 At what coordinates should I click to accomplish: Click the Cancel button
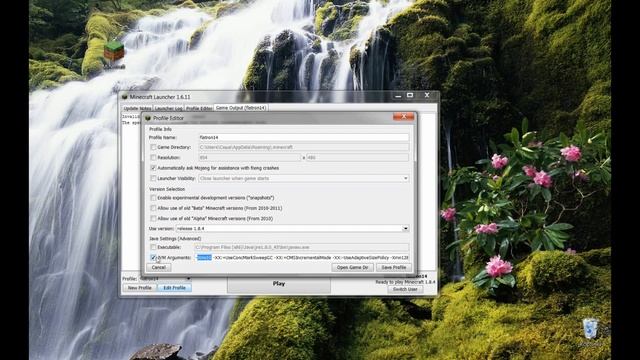(x=159, y=268)
